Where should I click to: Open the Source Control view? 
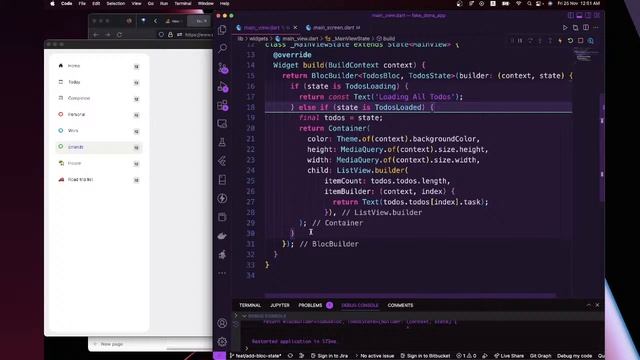[x=222, y=68]
